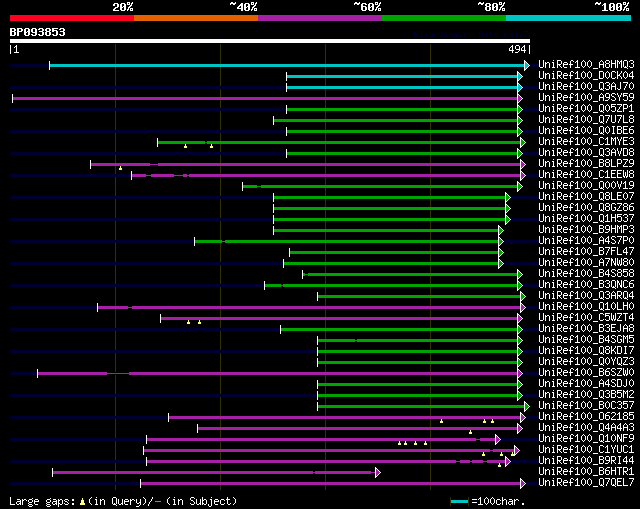Select the UniRef100_C1MYE3 label

(586, 142)
